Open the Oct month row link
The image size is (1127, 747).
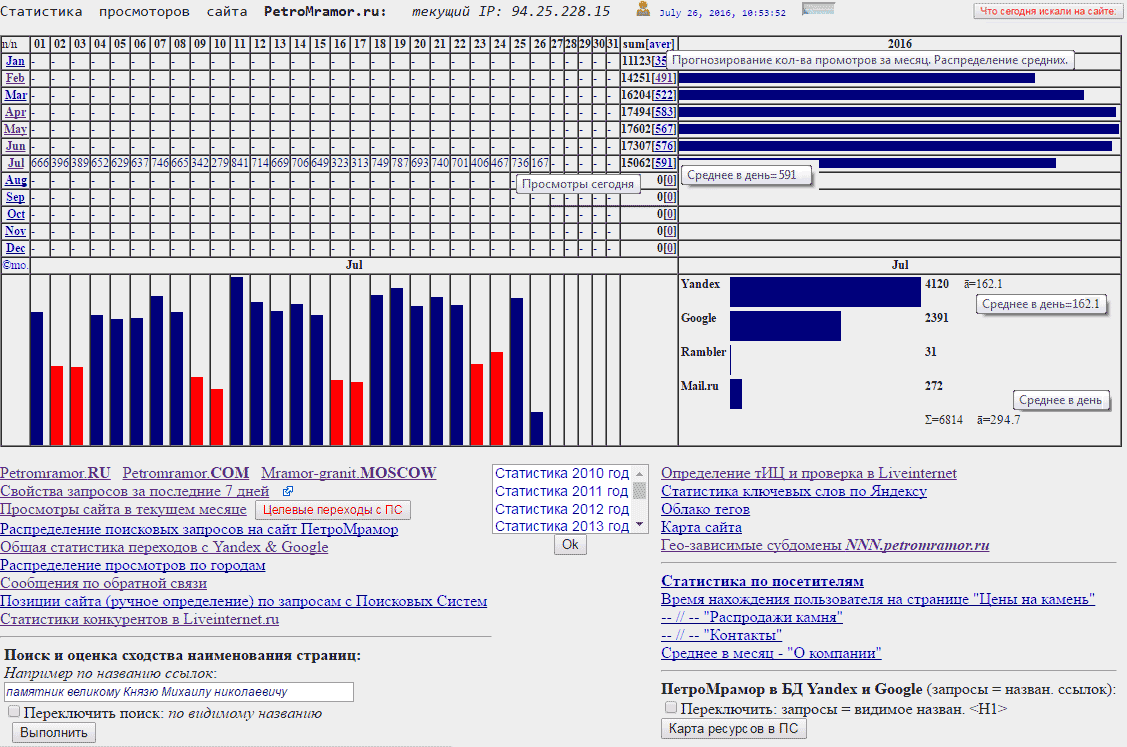(x=16, y=214)
